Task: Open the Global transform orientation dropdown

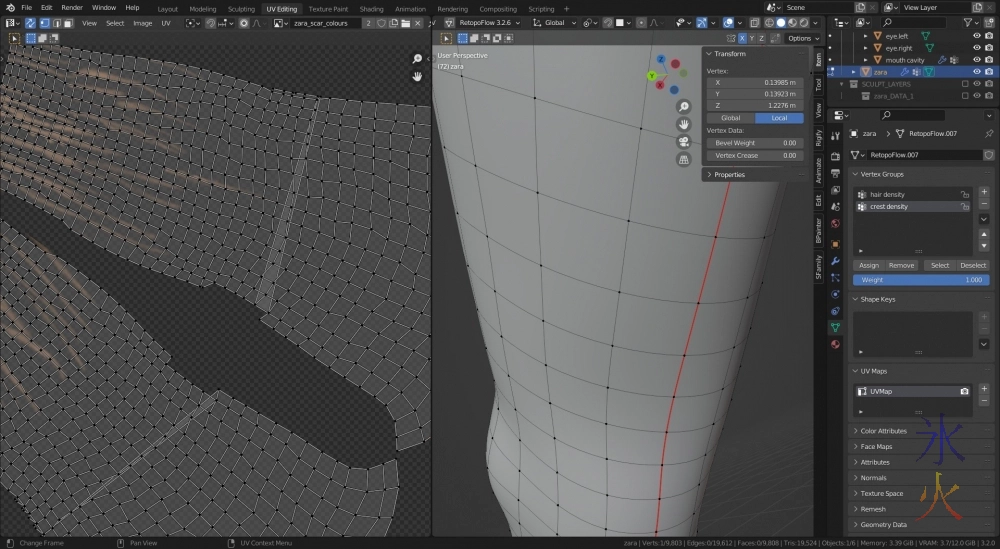Action: [557, 22]
